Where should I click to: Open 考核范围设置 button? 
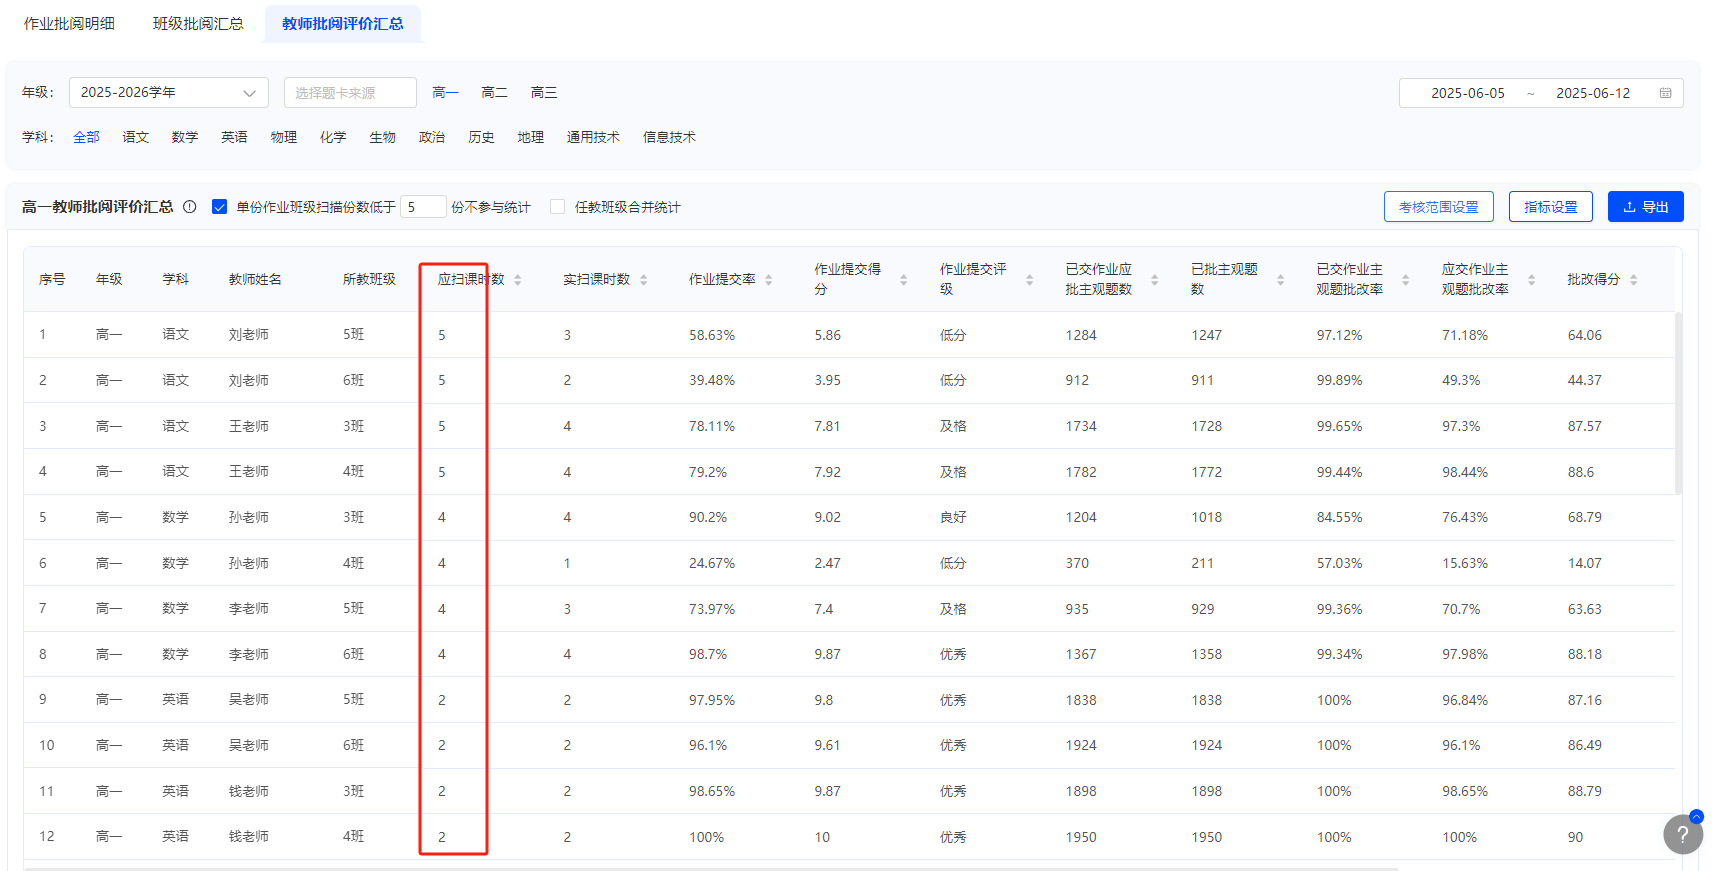1438,207
